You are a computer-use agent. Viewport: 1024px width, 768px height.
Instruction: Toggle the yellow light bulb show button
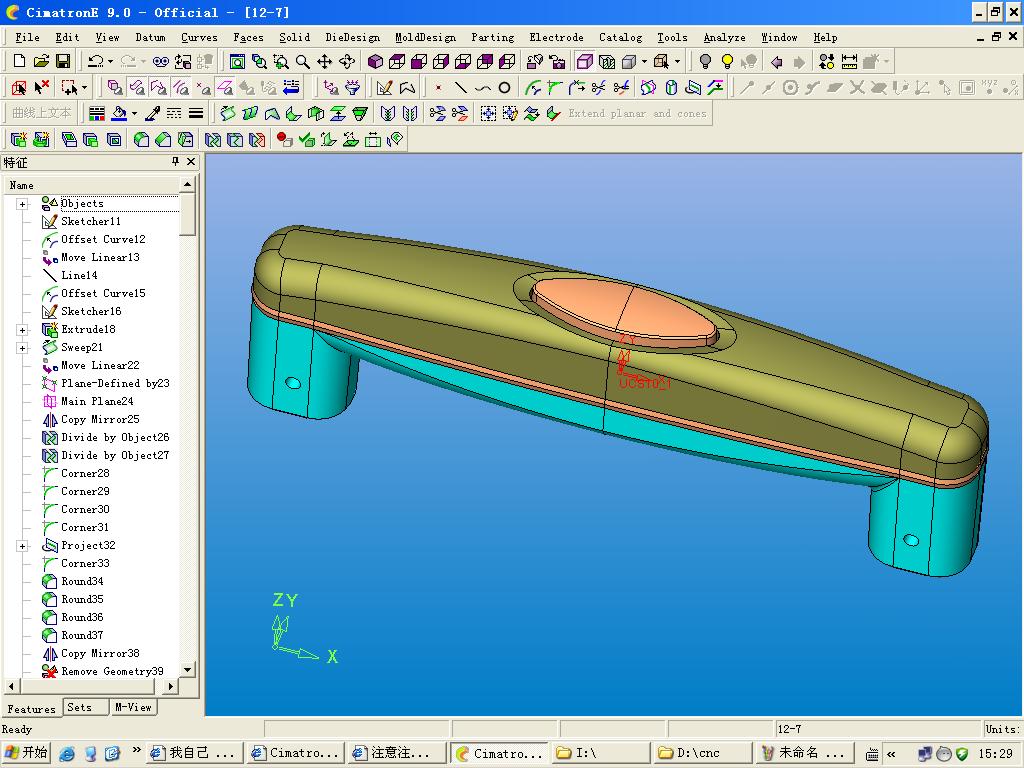[727, 61]
